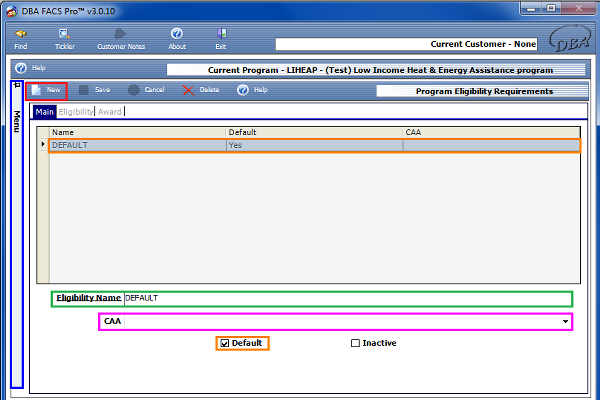Close the DBA FACS Pro window
The width and height of the screenshot is (600, 400).
579,8
